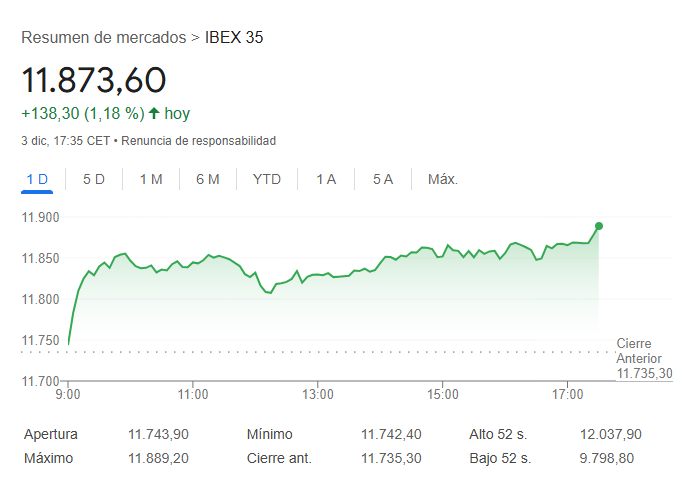The width and height of the screenshot is (700, 483).
Task: Open the Resumen de mercados link
Action: coord(104,37)
